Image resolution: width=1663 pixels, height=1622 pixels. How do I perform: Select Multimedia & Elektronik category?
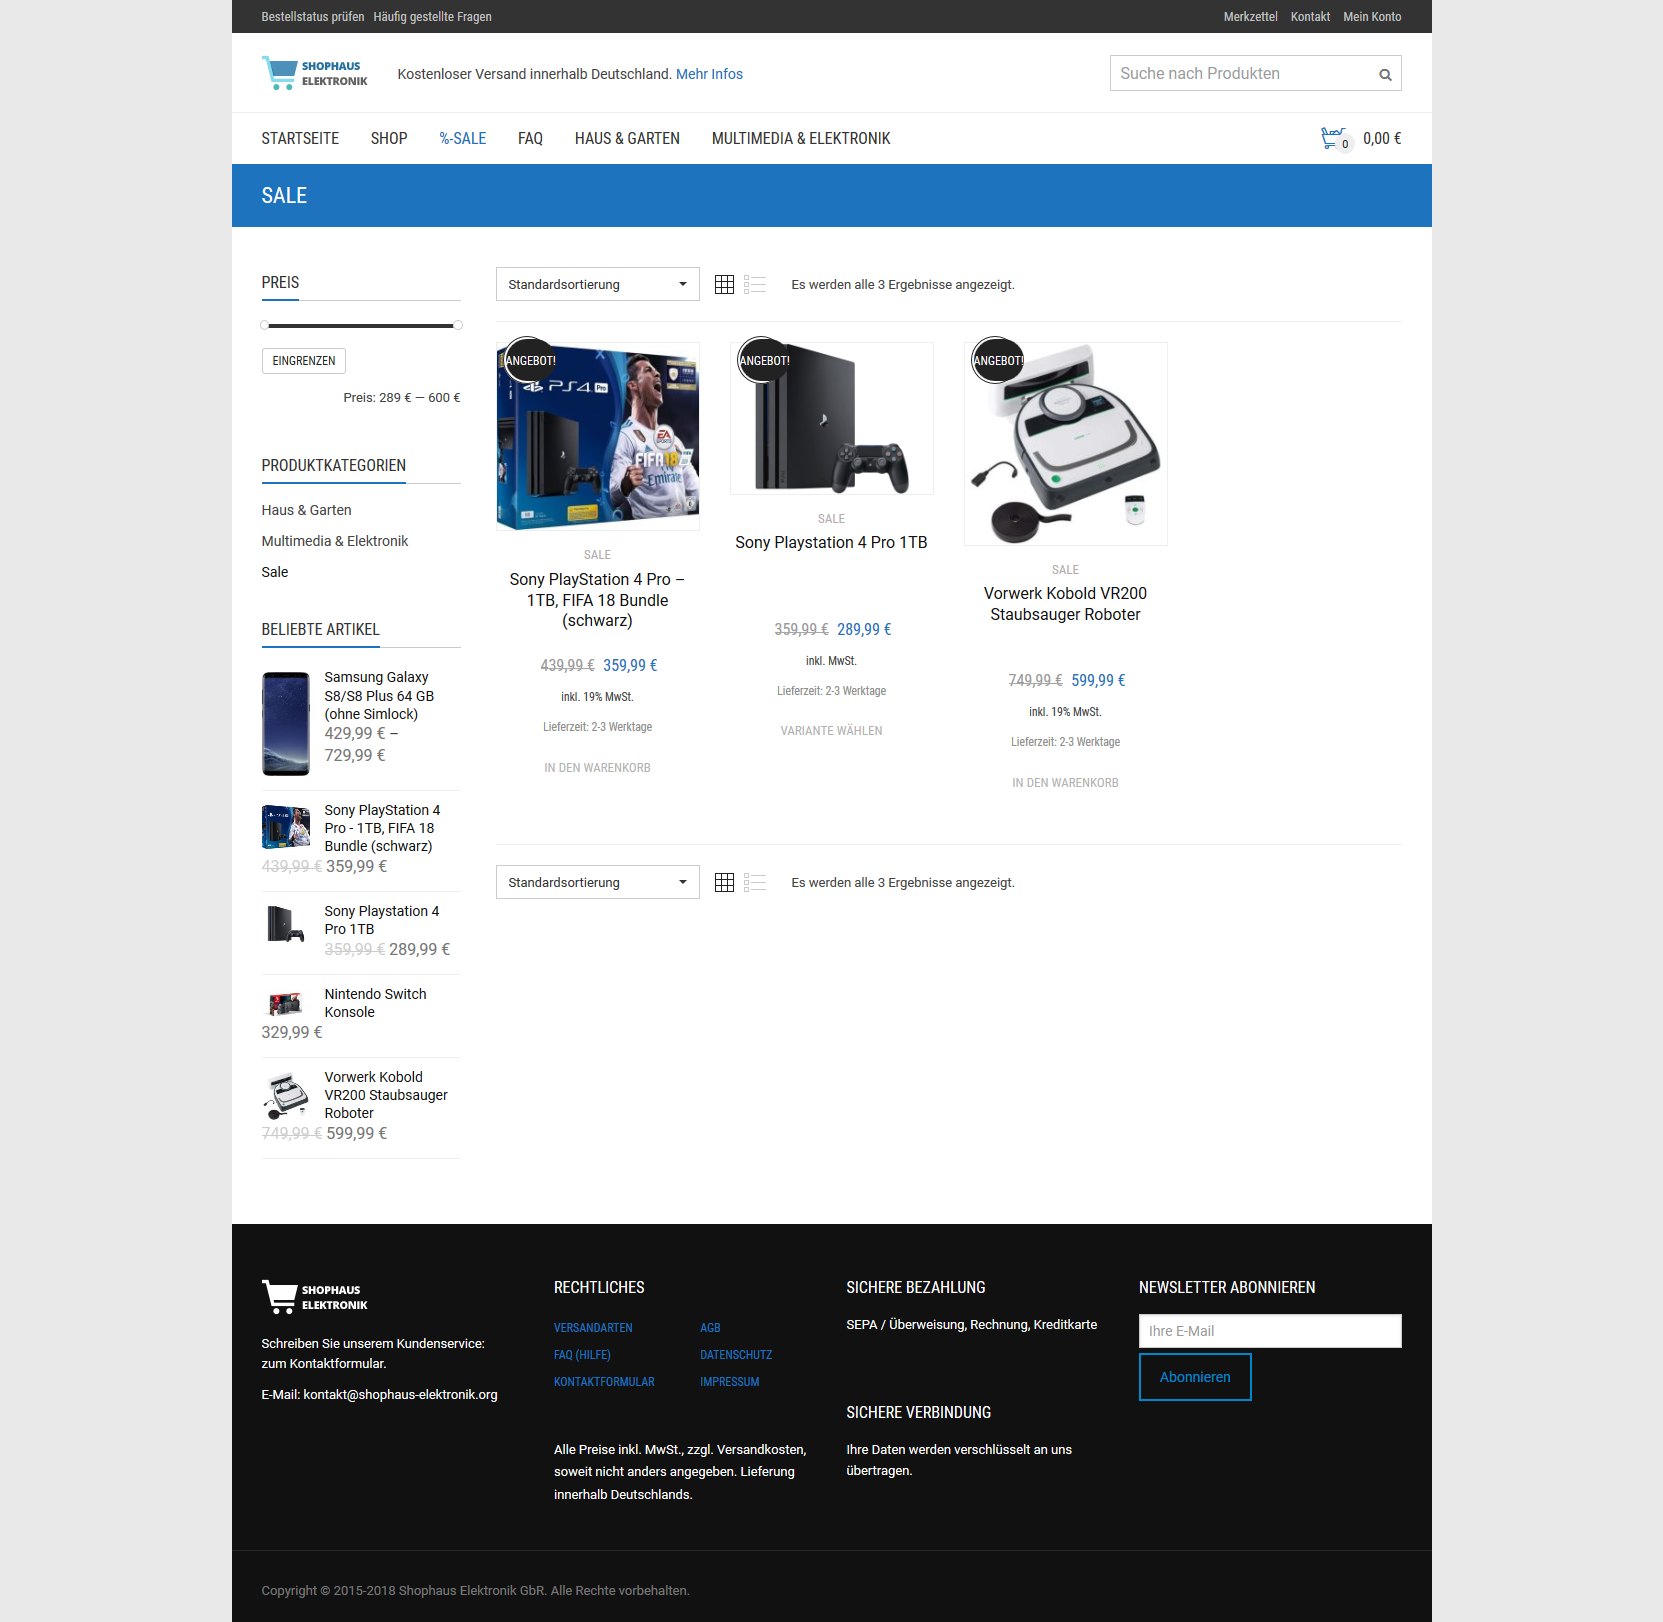(335, 541)
